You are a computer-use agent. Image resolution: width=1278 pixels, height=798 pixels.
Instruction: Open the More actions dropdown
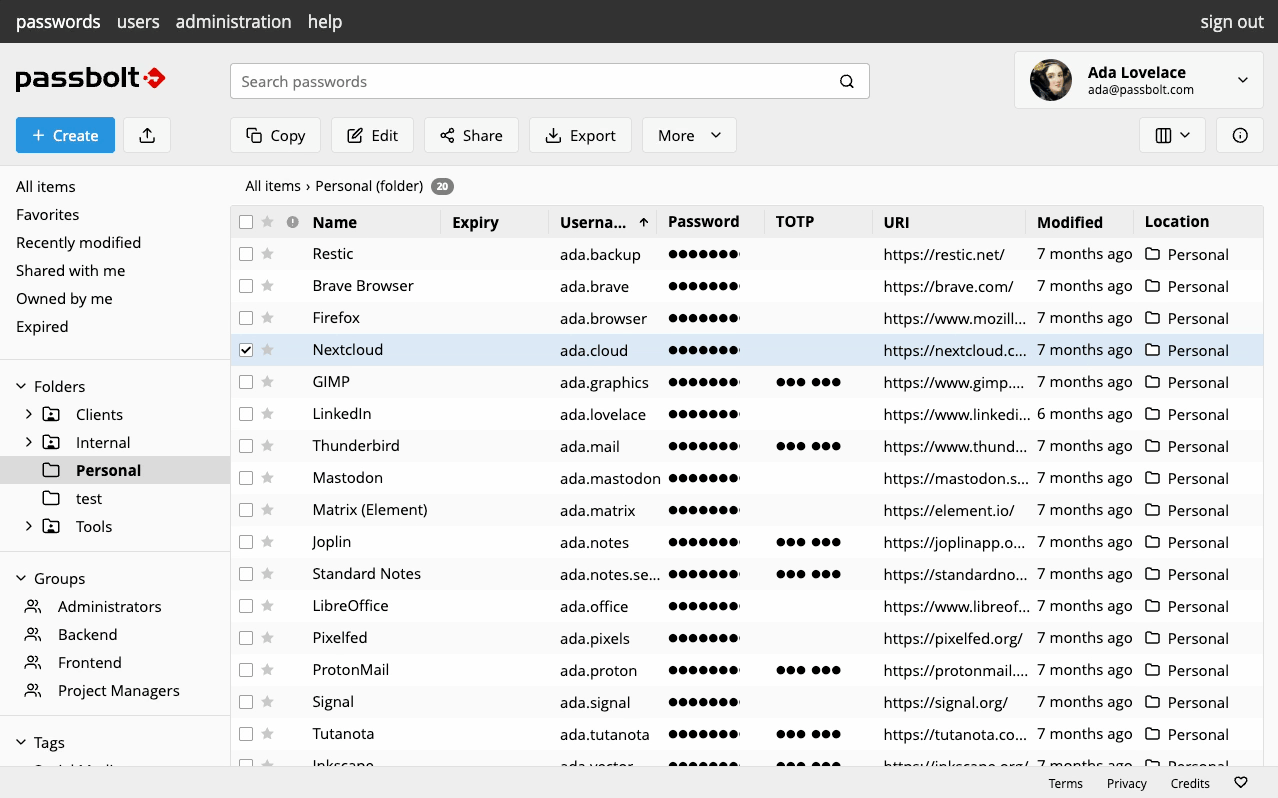pos(689,136)
